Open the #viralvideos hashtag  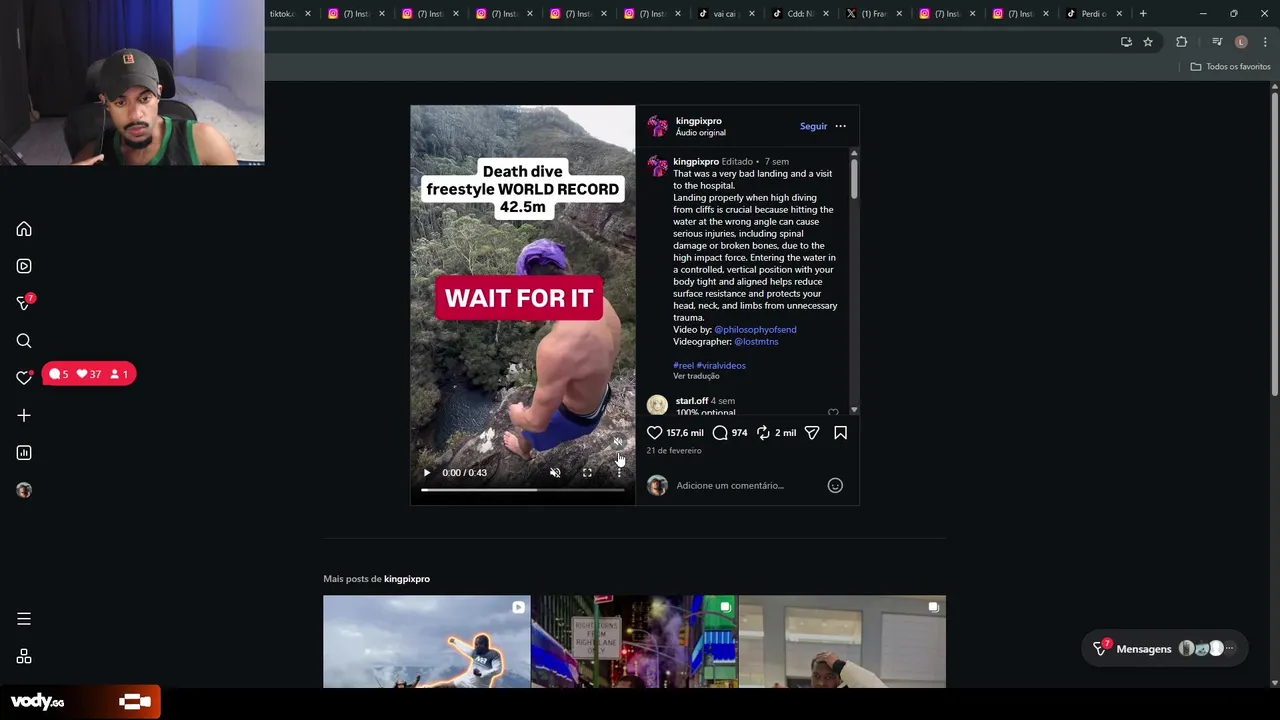pos(721,366)
